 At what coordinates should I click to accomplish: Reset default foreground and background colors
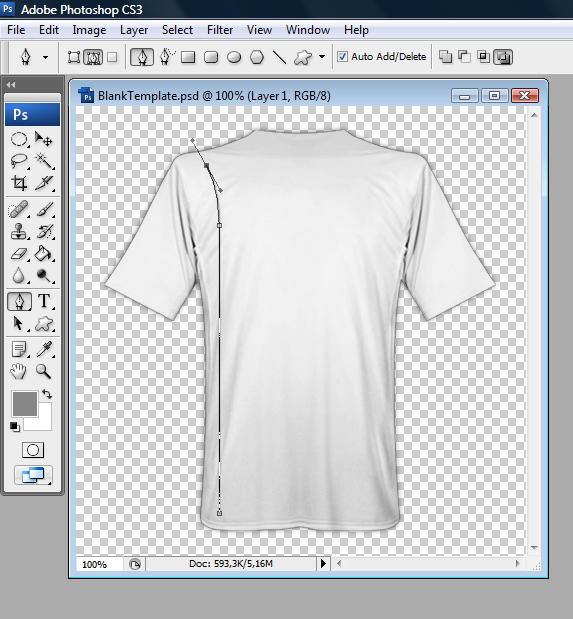click(x=15, y=426)
